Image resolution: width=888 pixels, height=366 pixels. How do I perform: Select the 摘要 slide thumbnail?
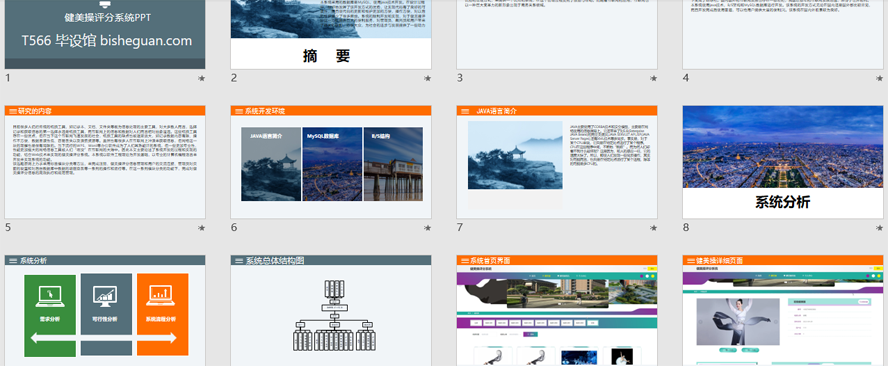(331, 35)
